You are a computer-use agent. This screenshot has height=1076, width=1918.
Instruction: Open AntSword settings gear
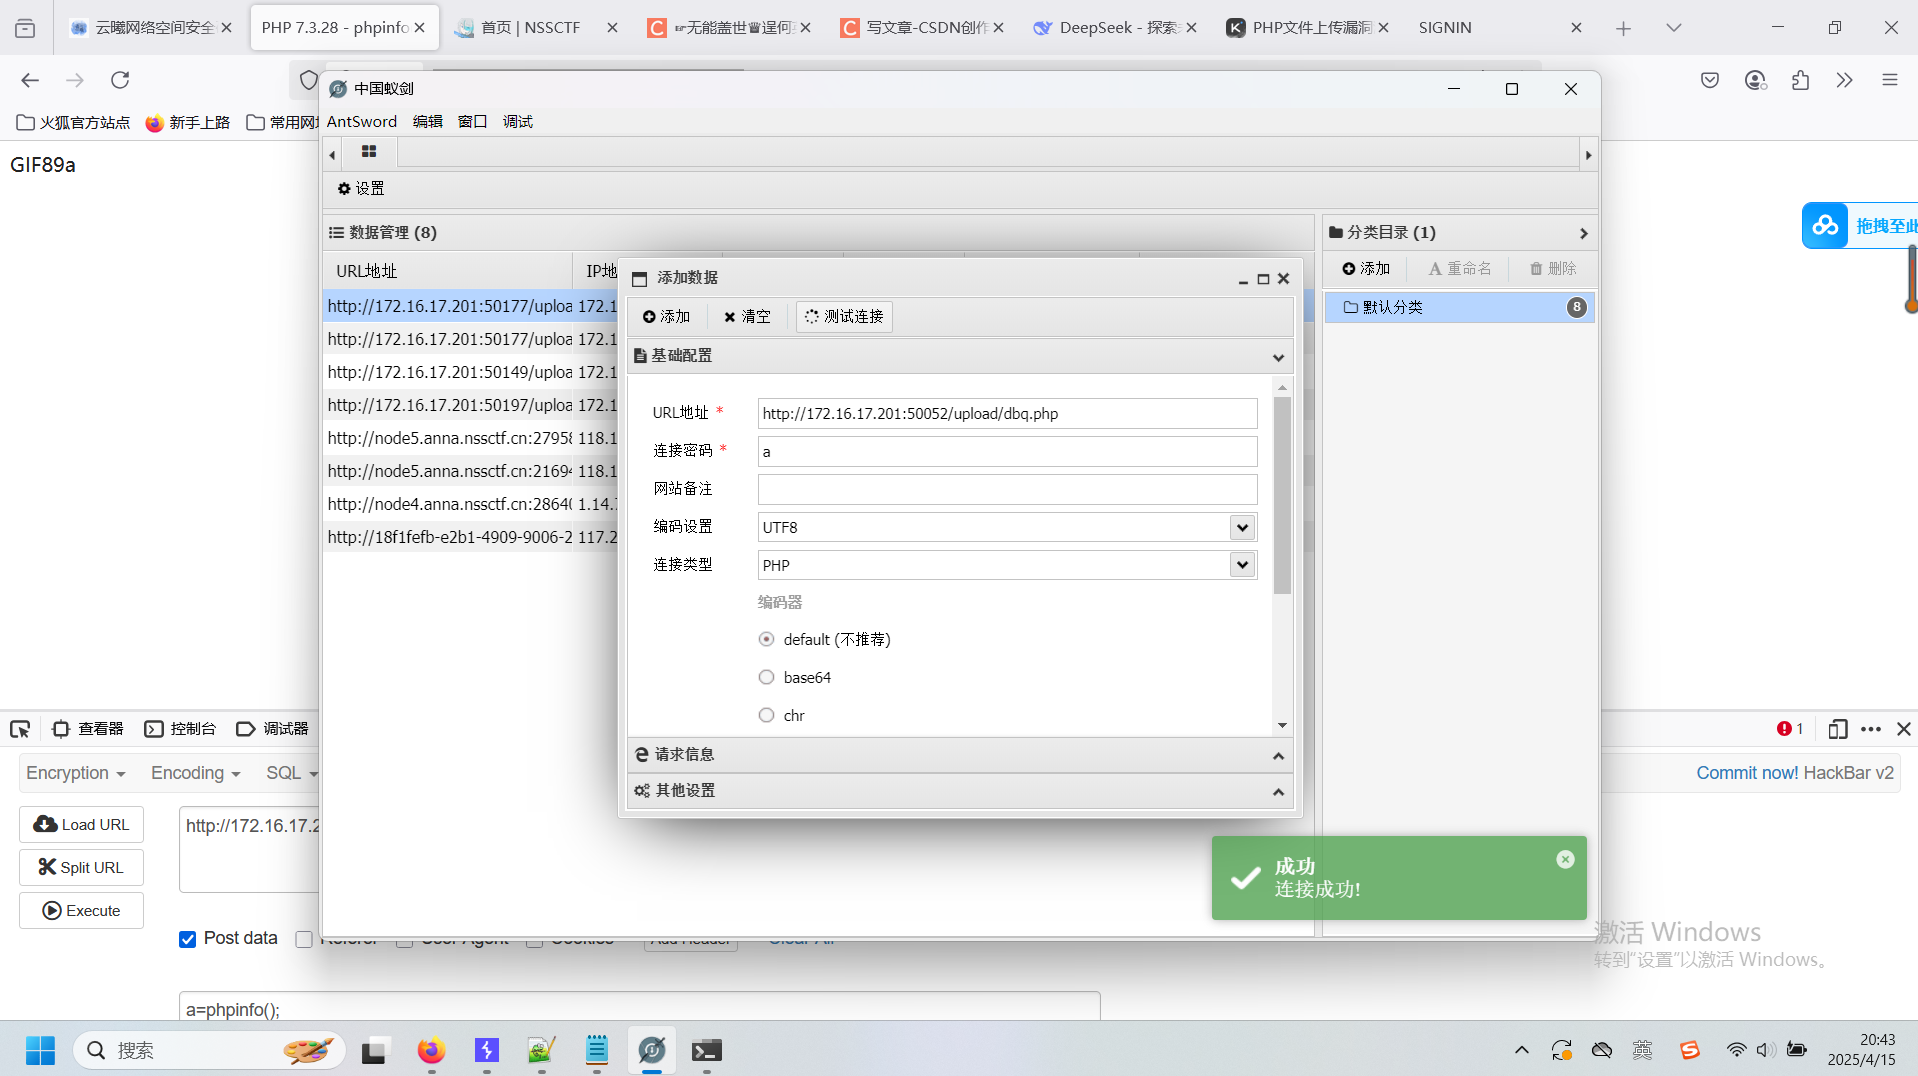tap(361, 189)
